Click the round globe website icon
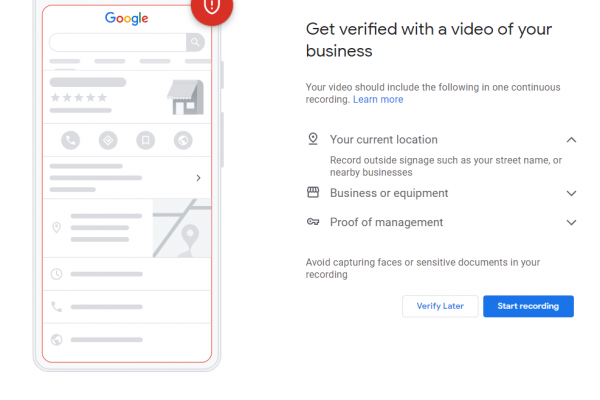Image resolution: width=600 pixels, height=400 pixels. click(x=183, y=140)
